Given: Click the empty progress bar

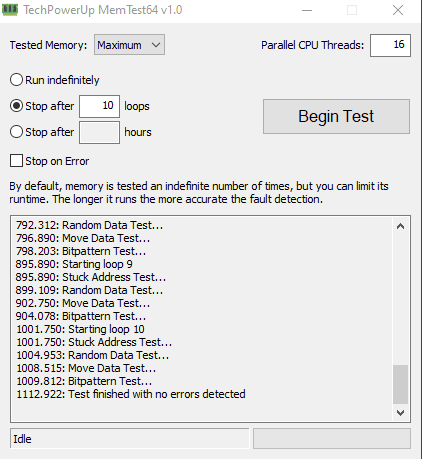Looking at the screenshot, I should (x=332, y=439).
